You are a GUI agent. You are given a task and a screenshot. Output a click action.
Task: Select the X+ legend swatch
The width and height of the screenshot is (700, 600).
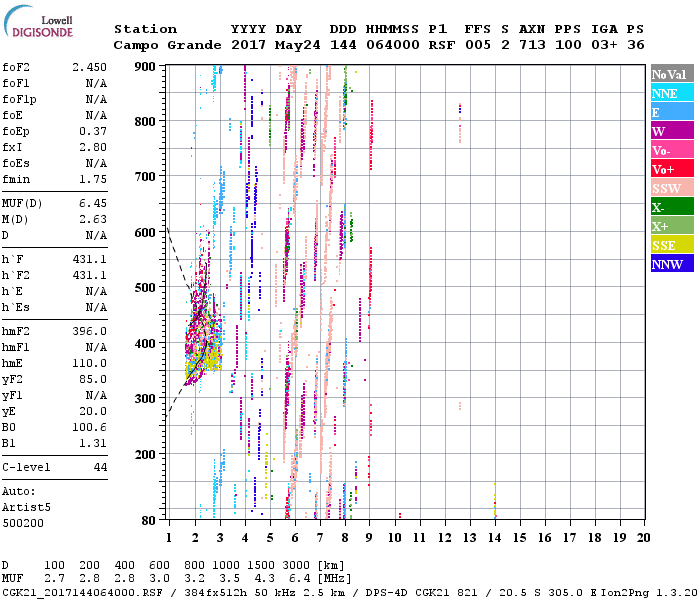pyautogui.click(x=672, y=225)
